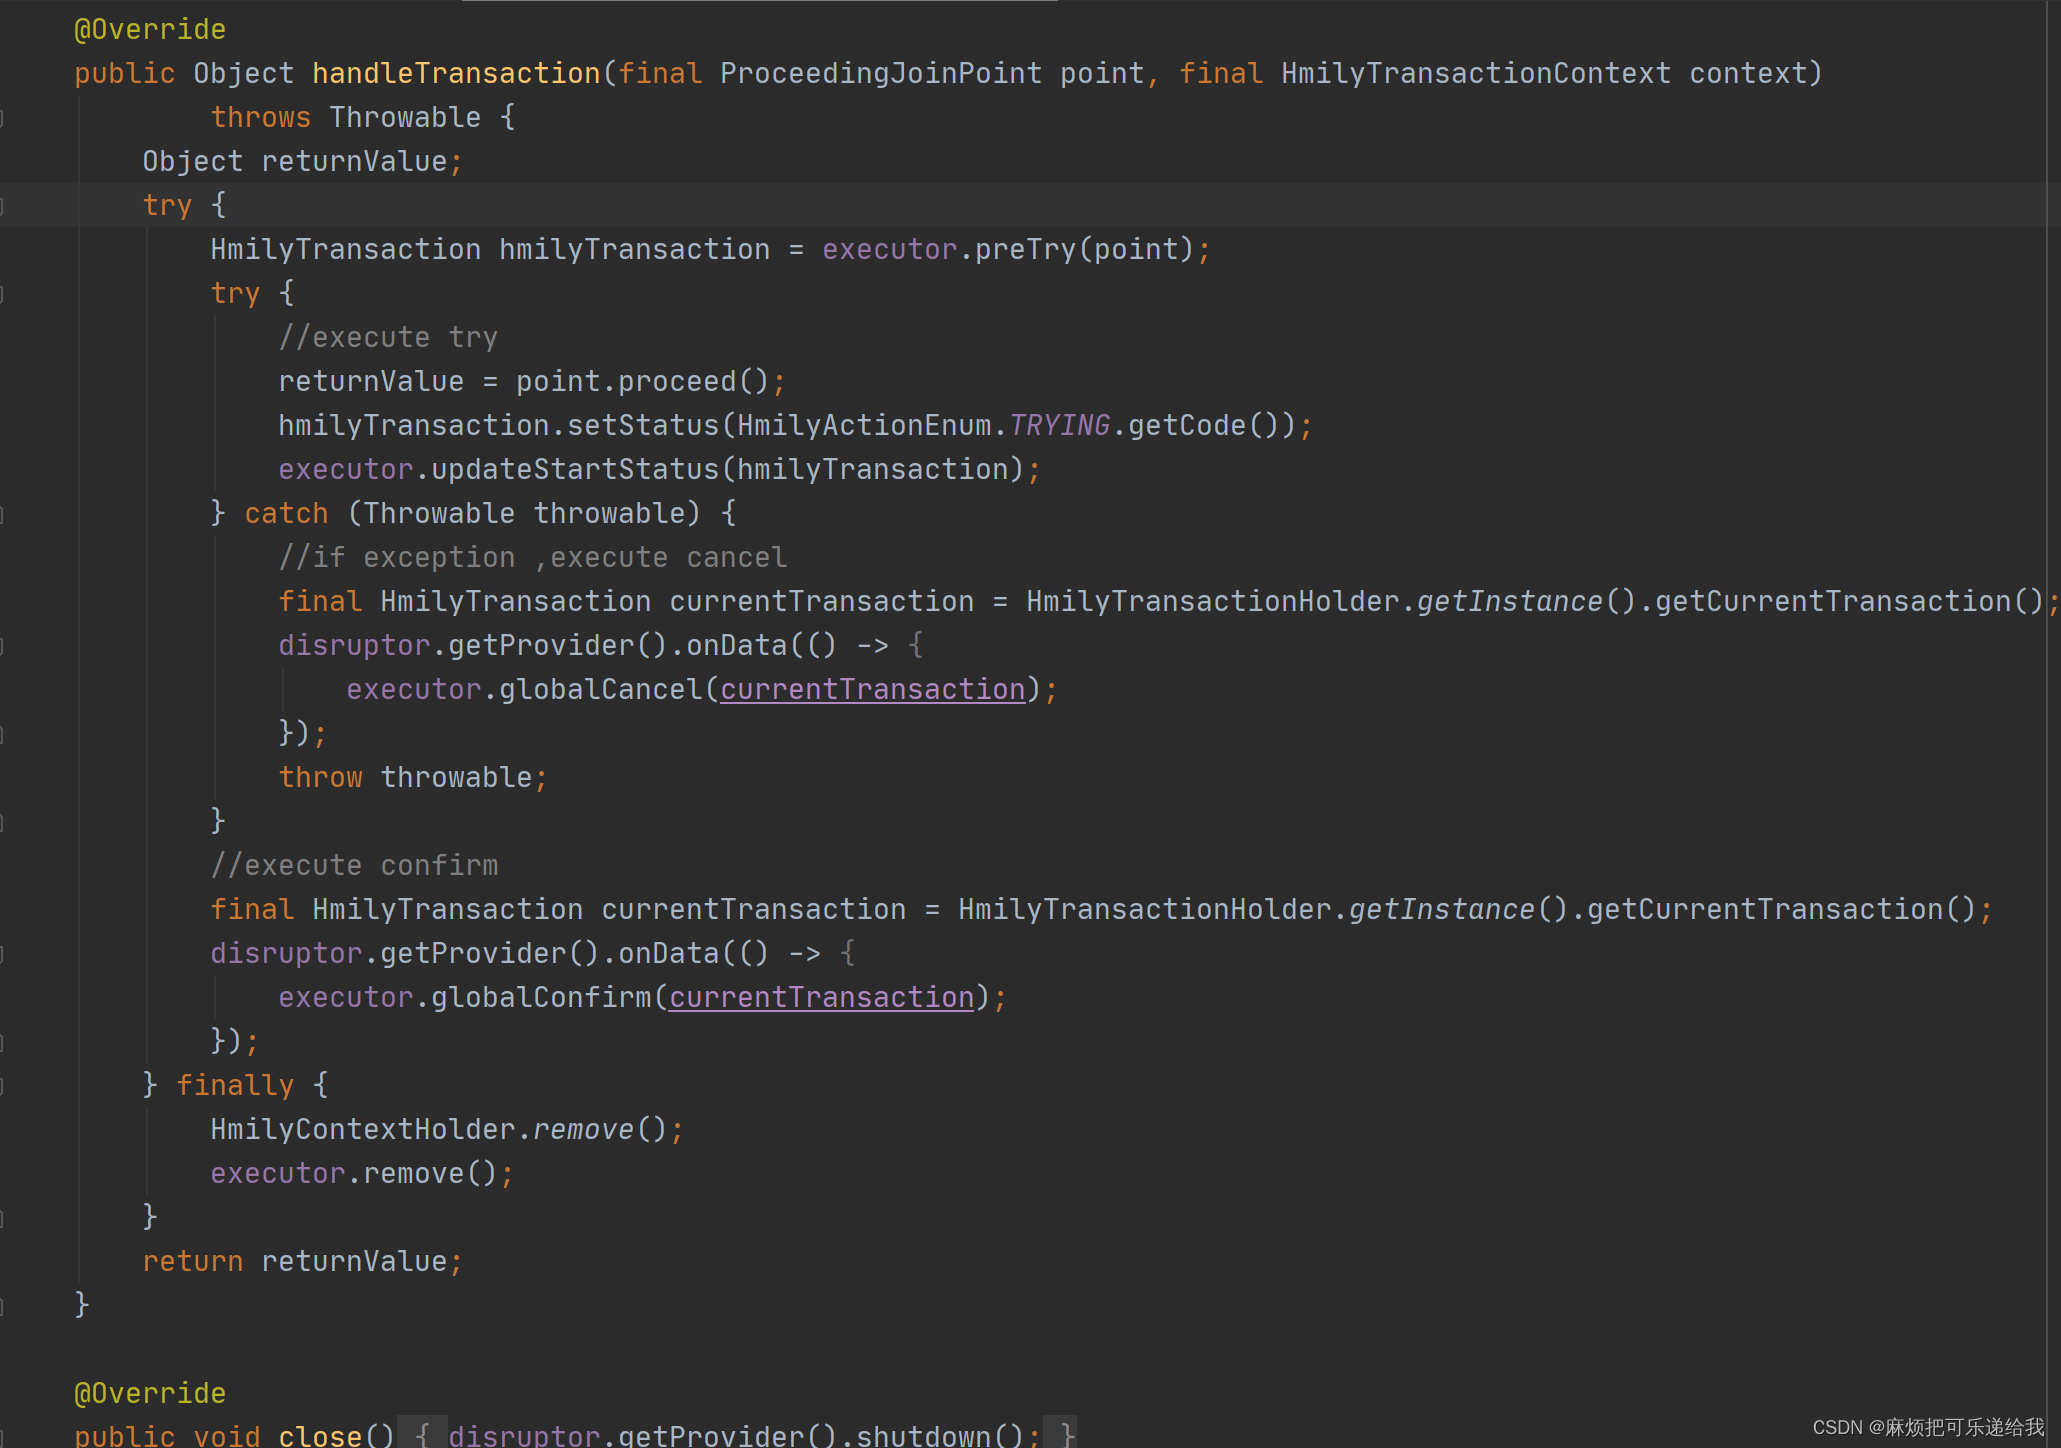The height and width of the screenshot is (1448, 2061).
Task: Click the 'return' keyword
Action: tap(192, 1261)
